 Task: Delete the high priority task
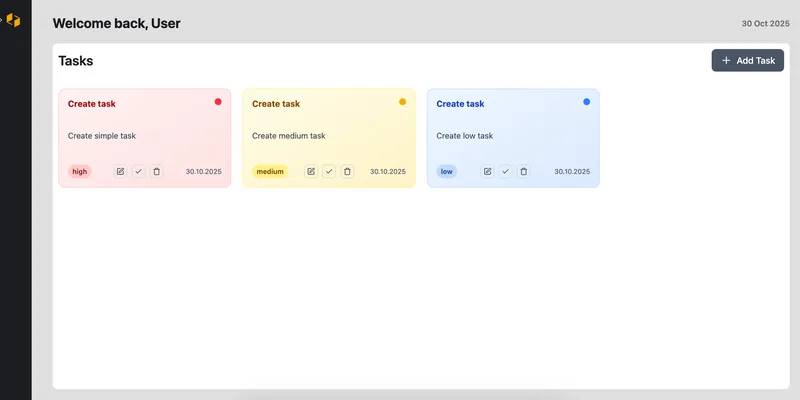click(x=157, y=171)
